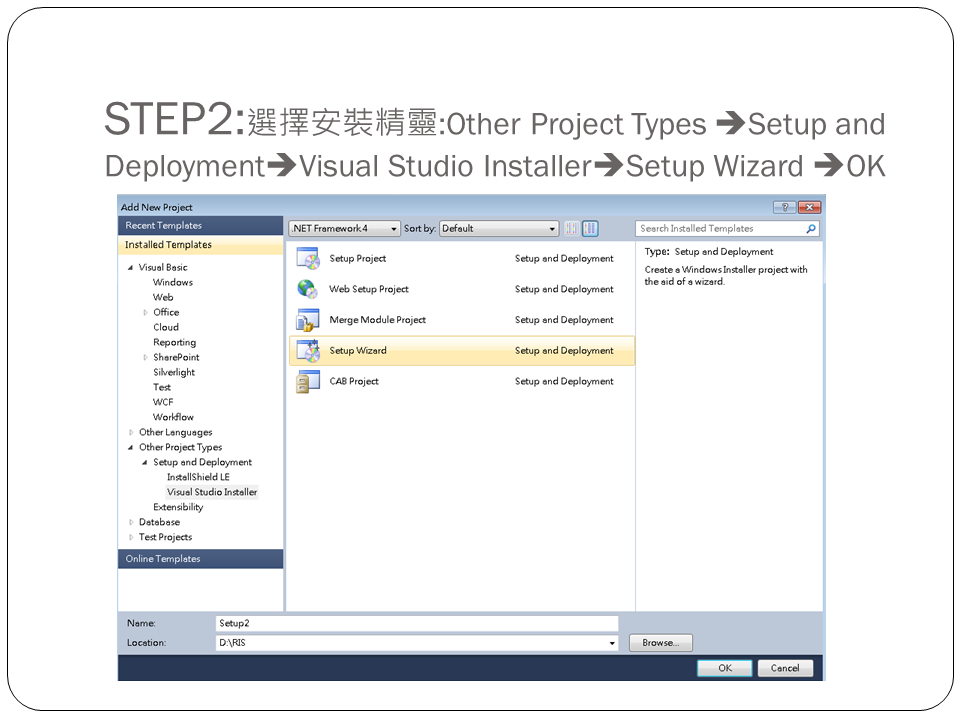Screen dimensions: 960x720
Task: Select the Visual Basic tree label
Action: tap(163, 268)
